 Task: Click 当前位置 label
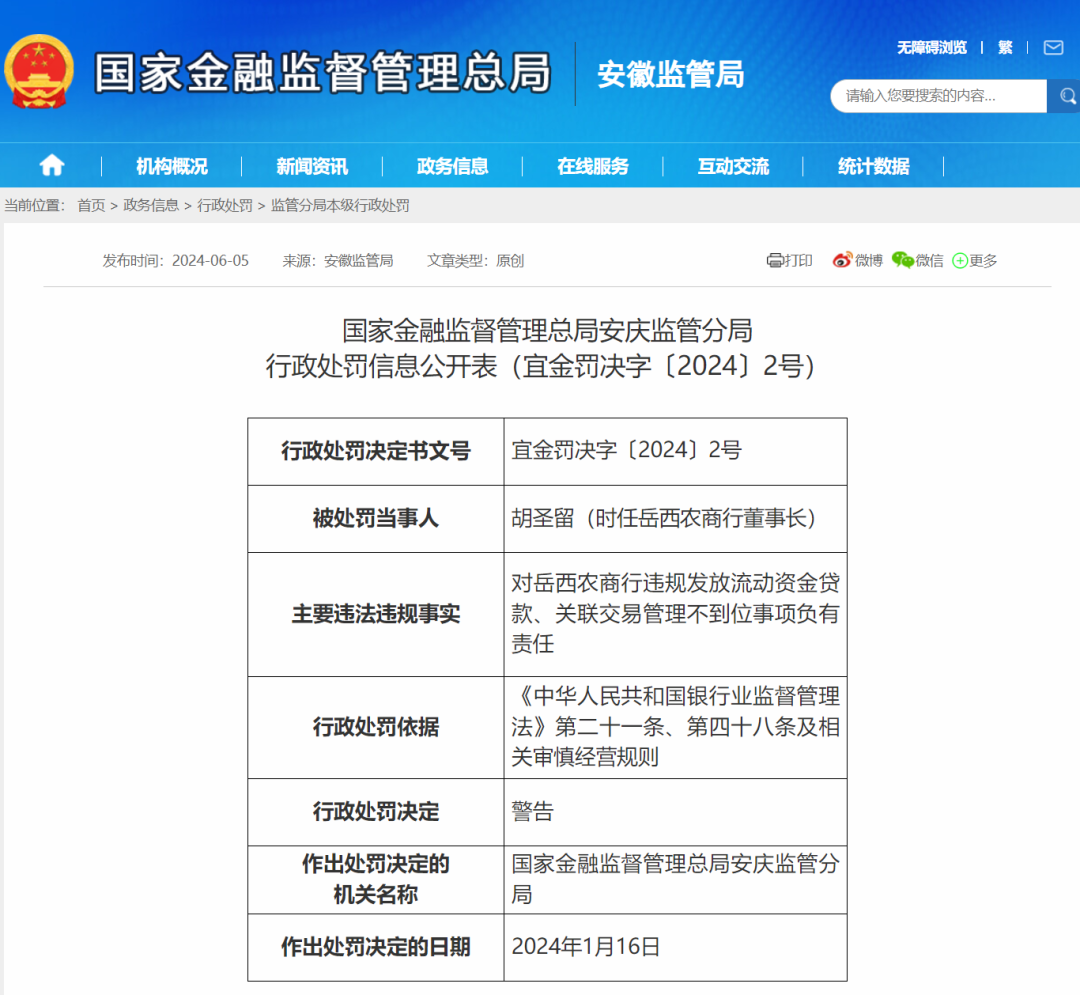(34, 205)
